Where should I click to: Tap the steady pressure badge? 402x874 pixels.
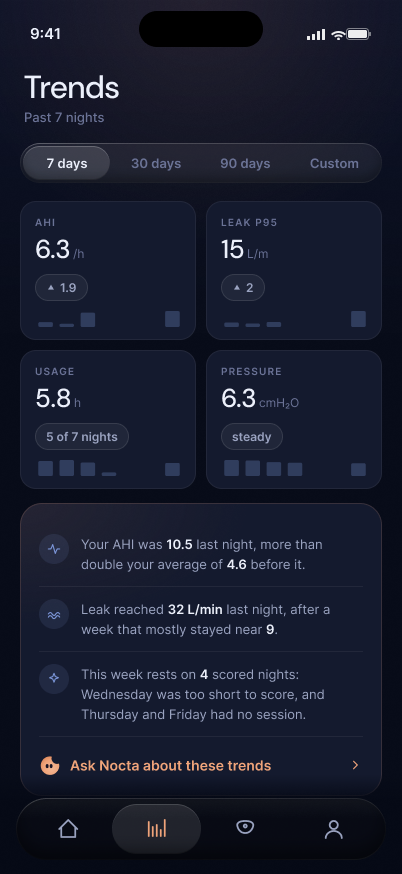[251, 436]
